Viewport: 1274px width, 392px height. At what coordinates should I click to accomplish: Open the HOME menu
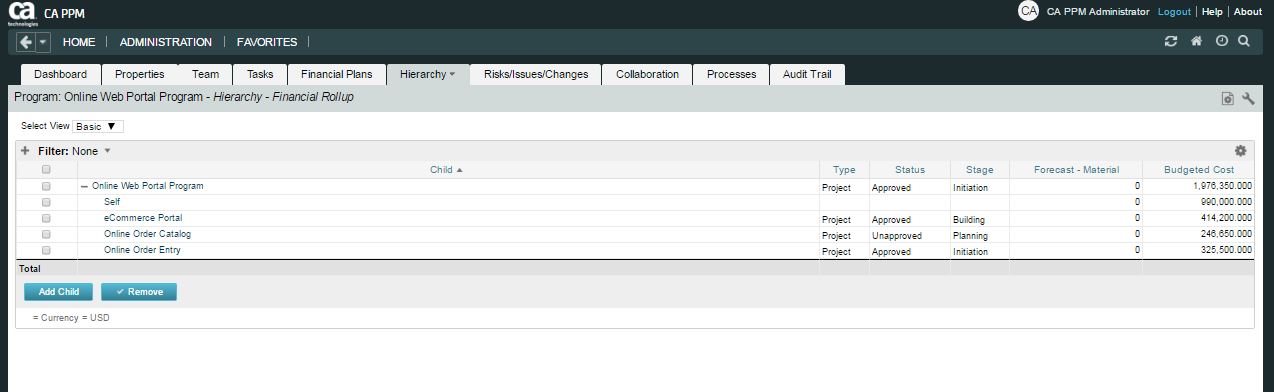[x=79, y=42]
